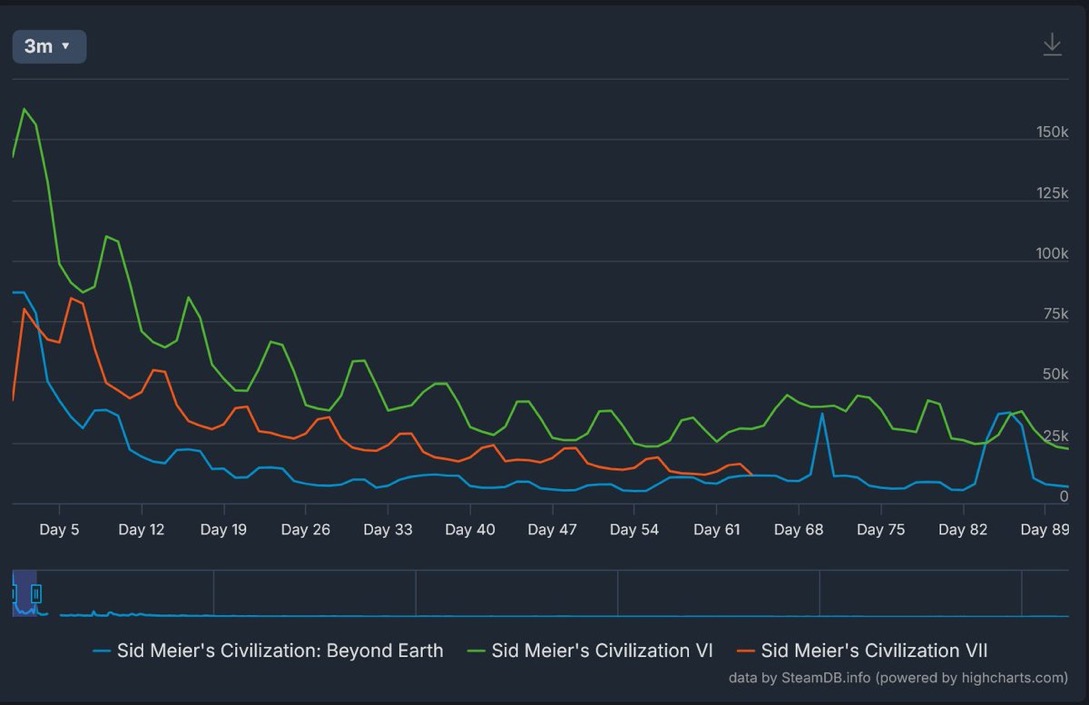Image resolution: width=1089 pixels, height=705 pixels.
Task: Click the Day 61 axis label
Action: point(717,530)
